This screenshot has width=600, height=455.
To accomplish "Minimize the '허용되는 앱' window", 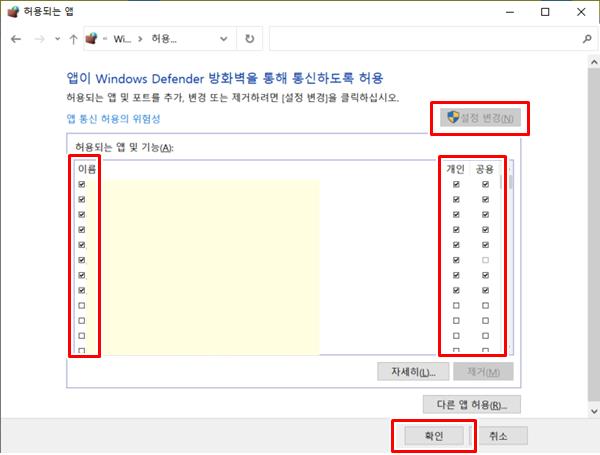I will coord(510,12).
